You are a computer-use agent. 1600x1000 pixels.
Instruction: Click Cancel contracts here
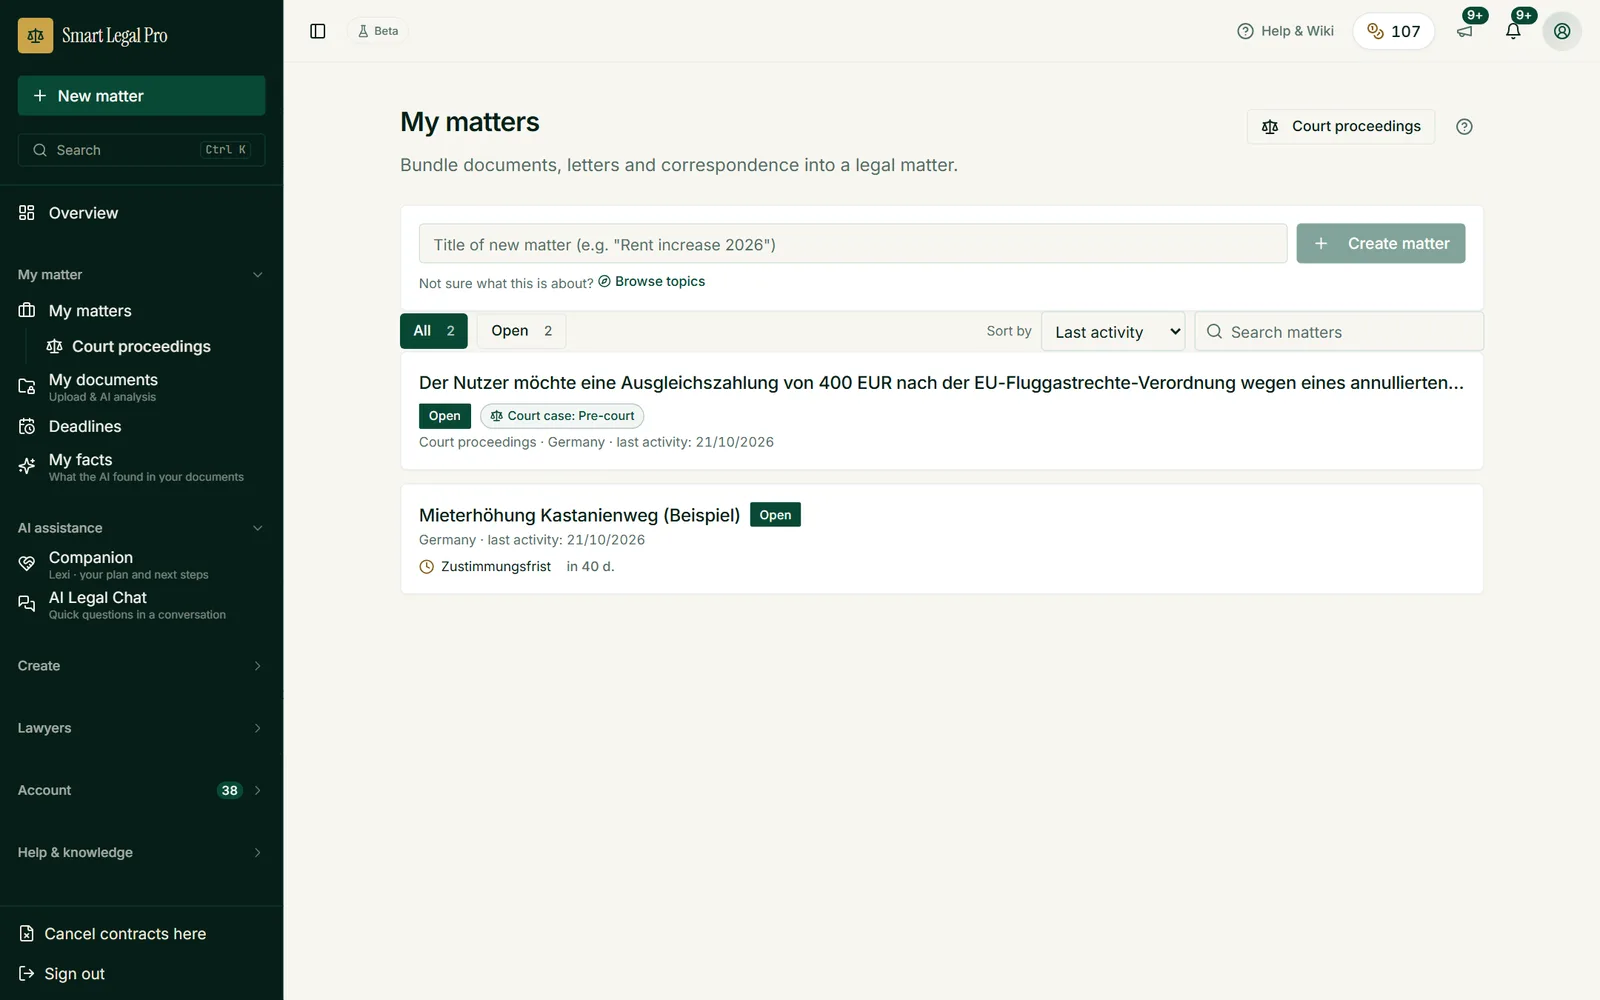[x=113, y=934]
